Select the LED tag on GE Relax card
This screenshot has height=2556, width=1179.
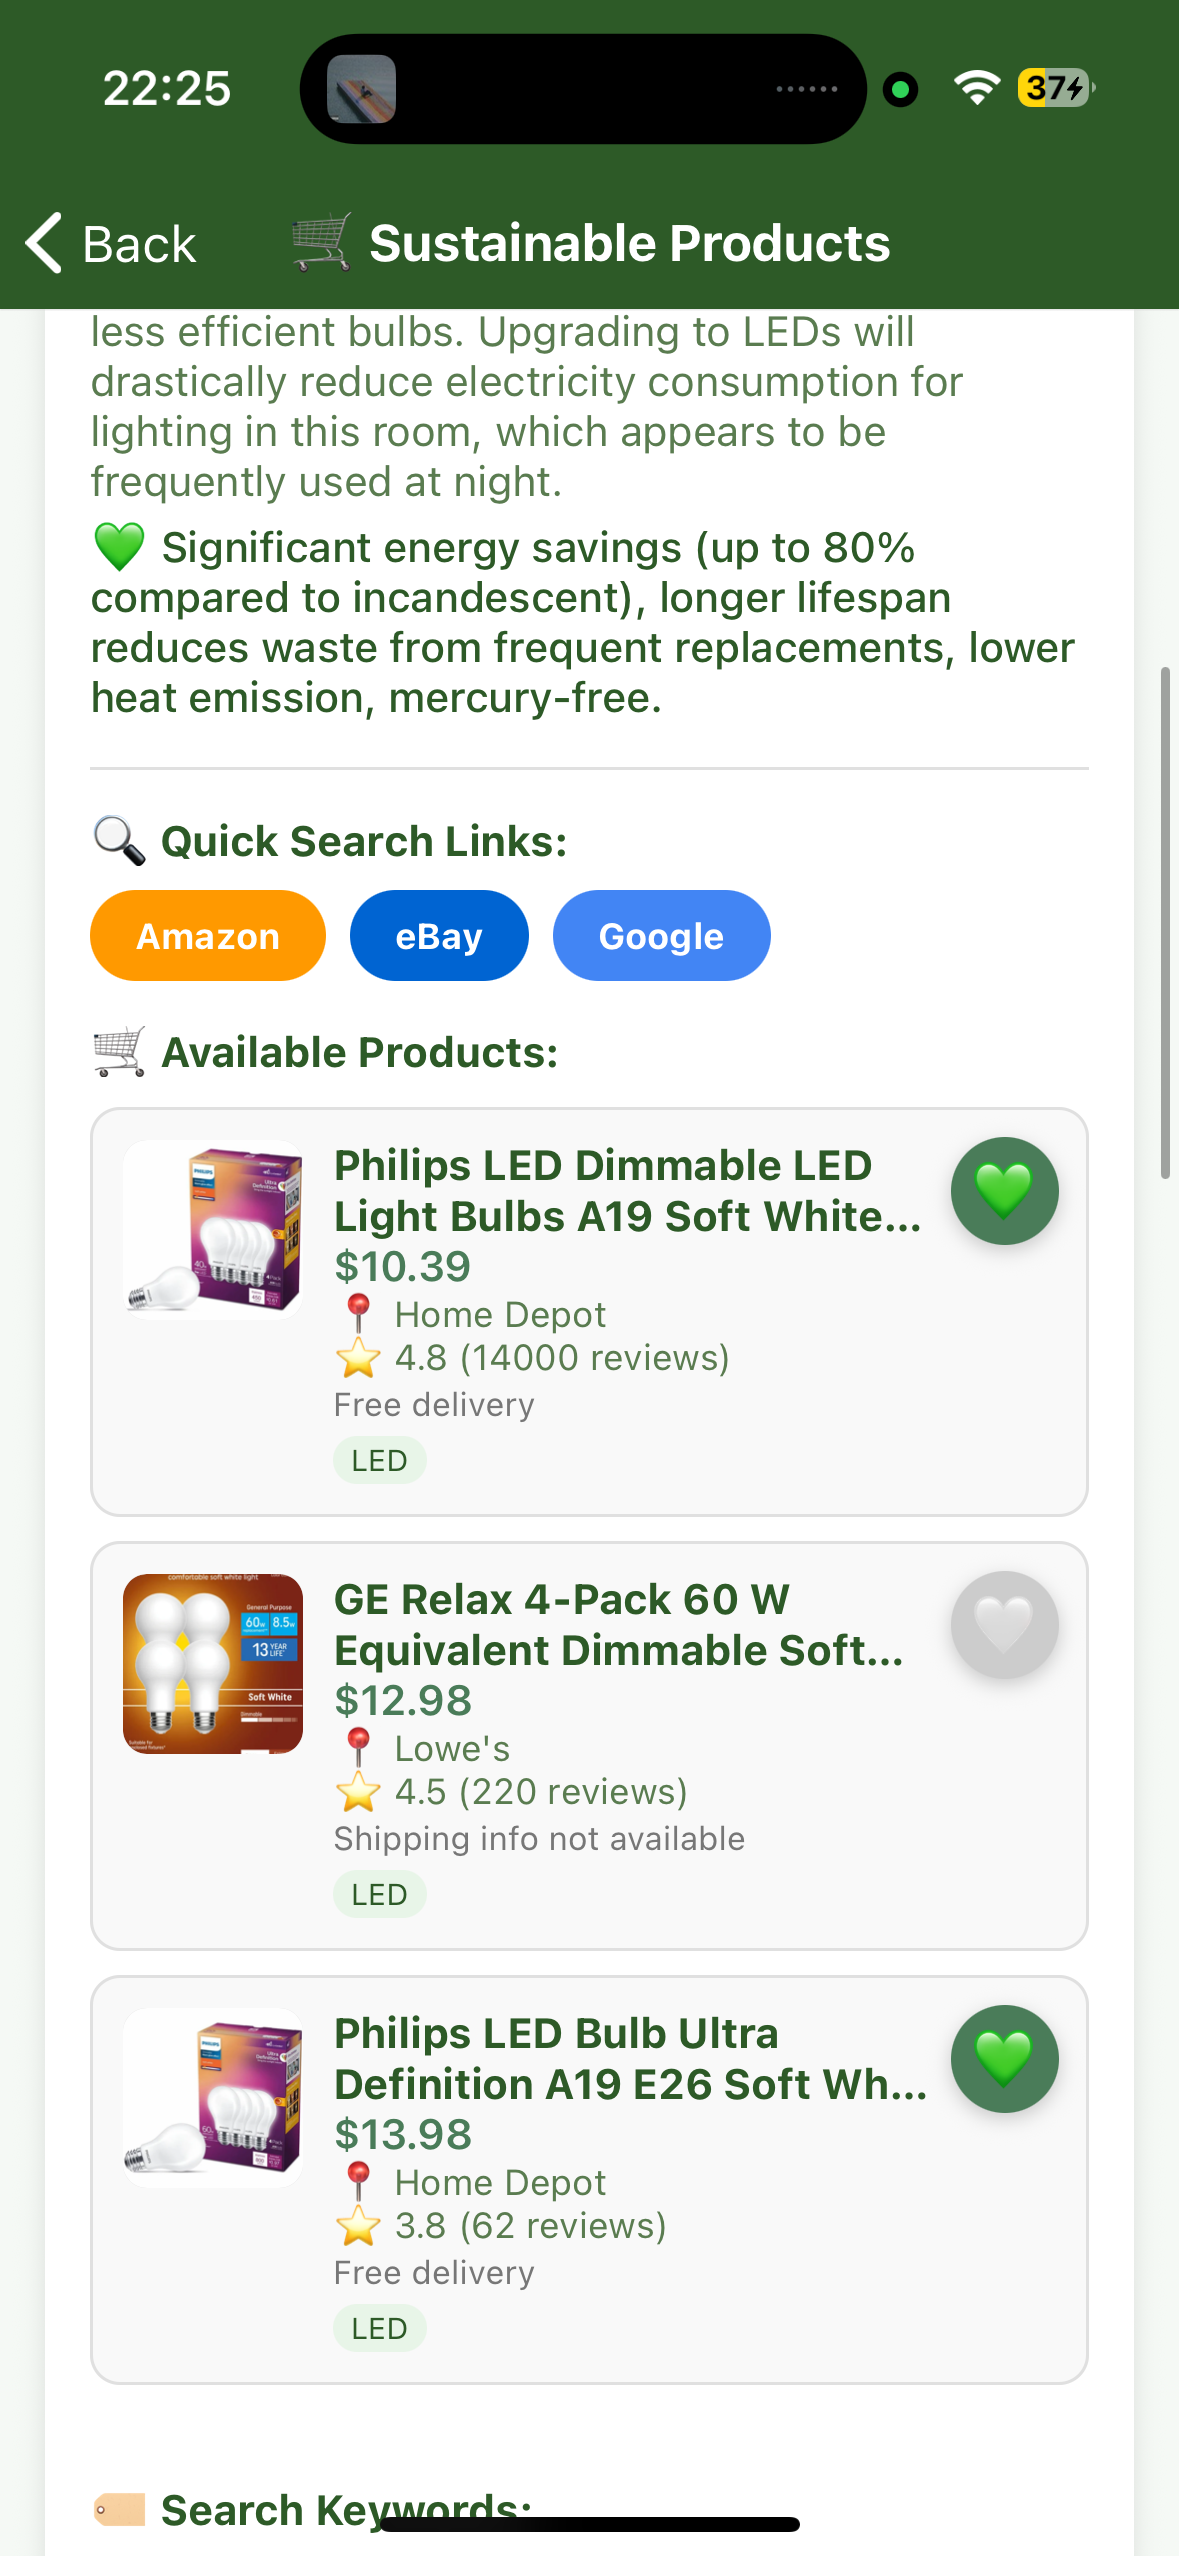point(380,1894)
